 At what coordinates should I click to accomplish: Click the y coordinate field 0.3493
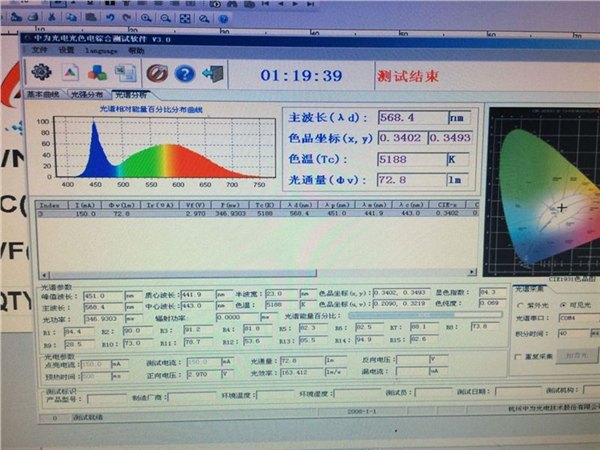click(450, 138)
